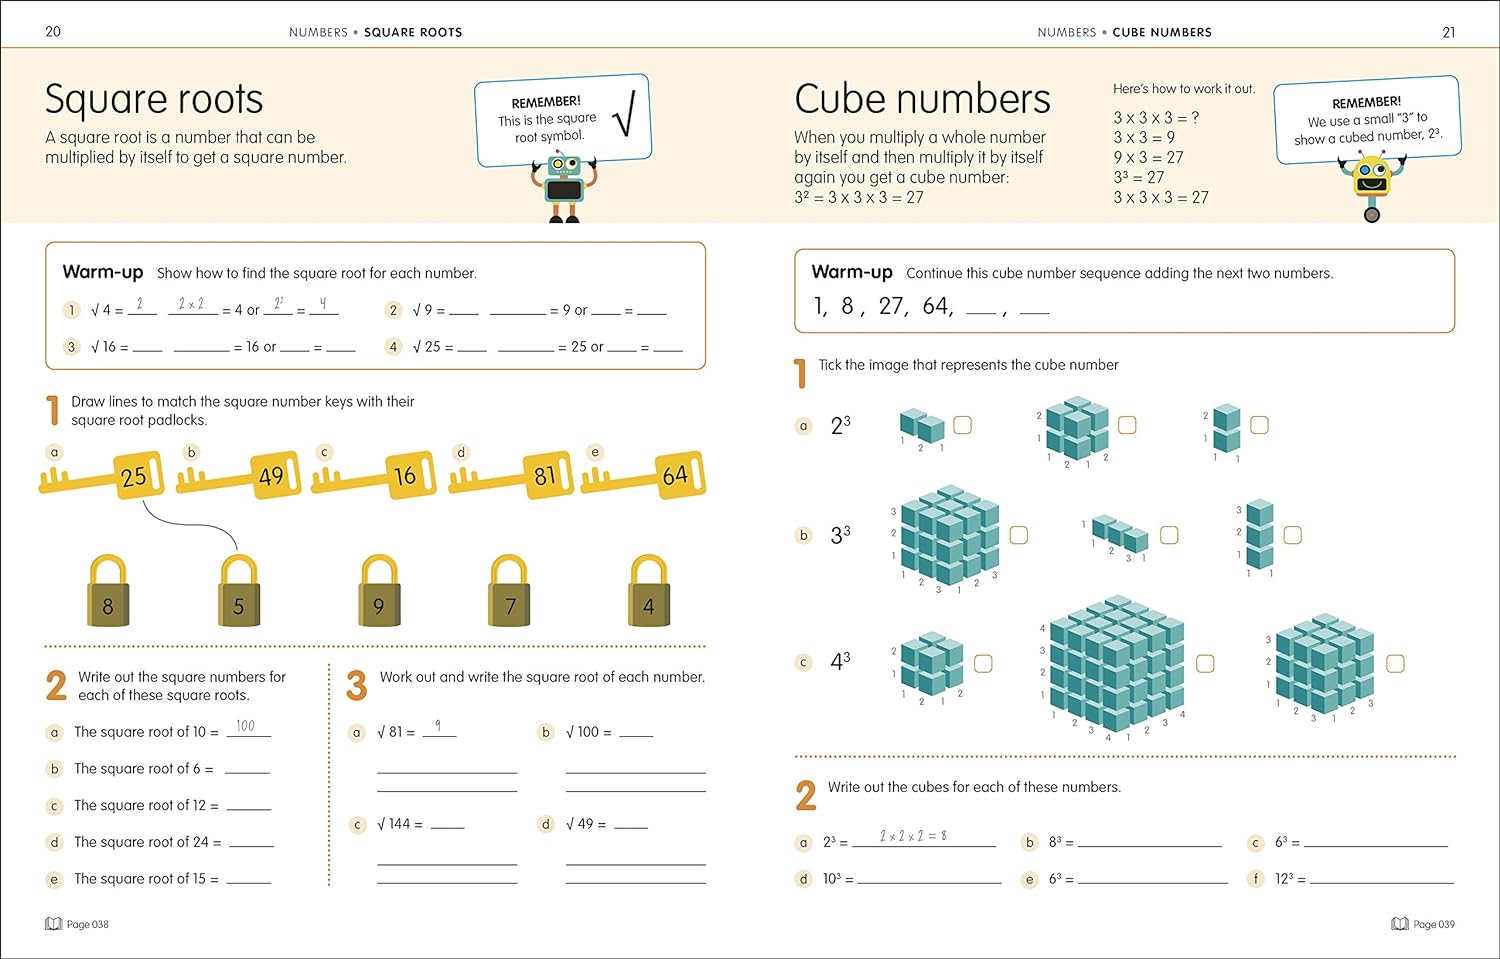Check the box next to the 4x4x4 cube
The width and height of the screenshot is (1500, 959).
(x=1205, y=663)
